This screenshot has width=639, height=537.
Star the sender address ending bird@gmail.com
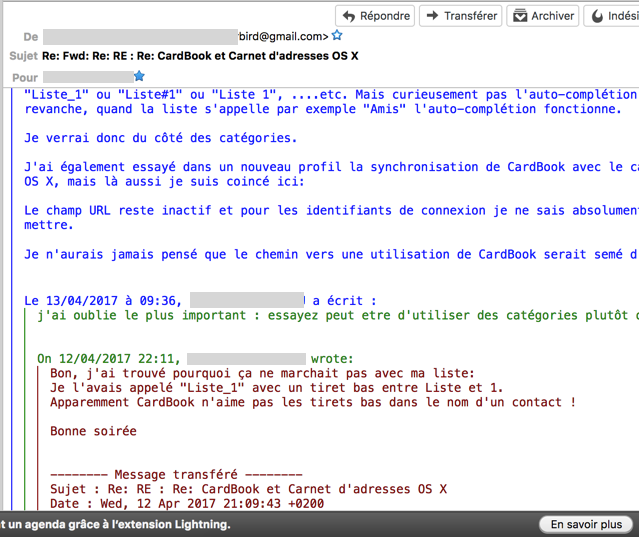click(x=337, y=35)
